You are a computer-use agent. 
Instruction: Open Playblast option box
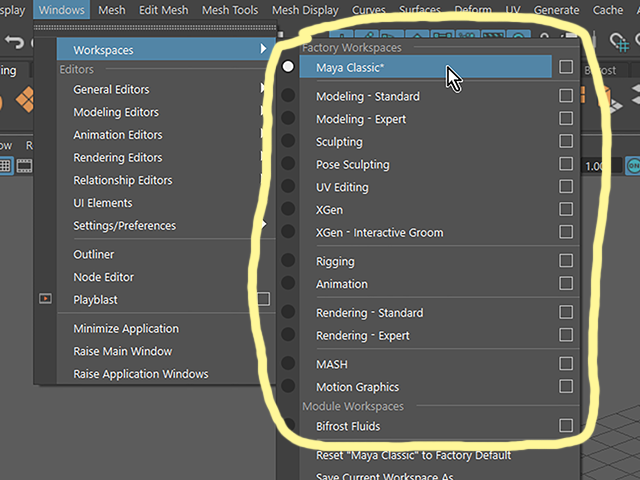(264, 299)
